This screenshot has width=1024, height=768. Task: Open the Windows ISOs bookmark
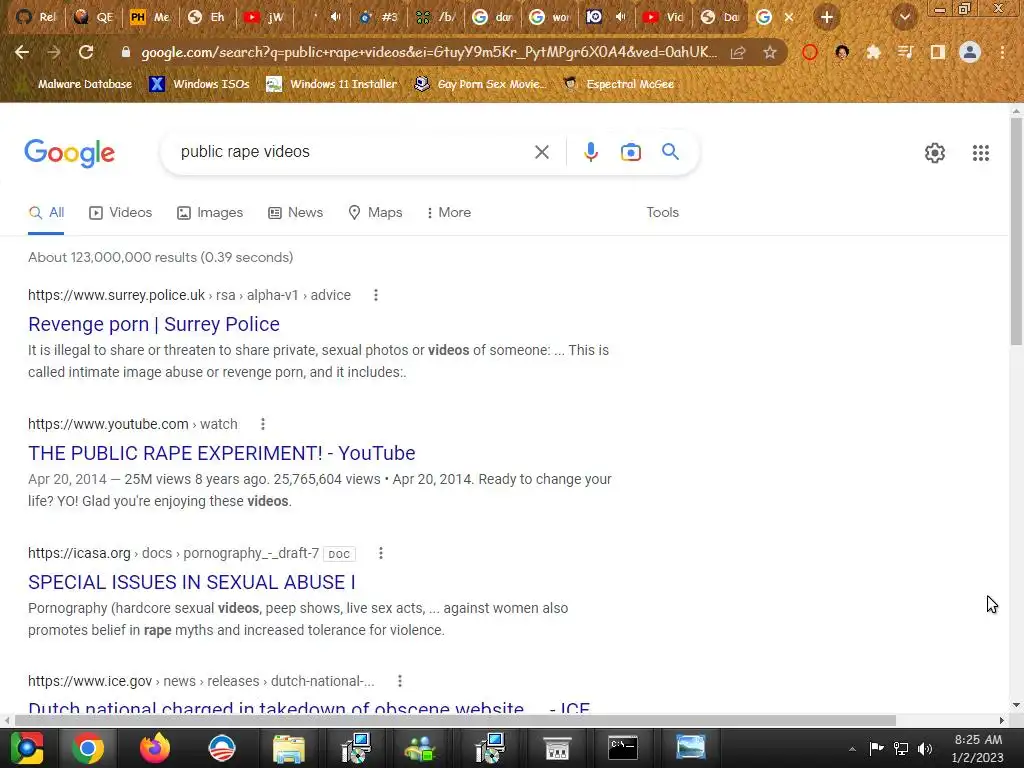pyautogui.click(x=199, y=84)
